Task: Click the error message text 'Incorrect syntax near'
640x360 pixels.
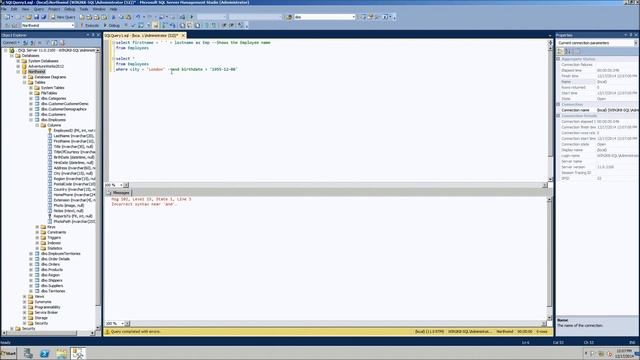Action: coord(144,204)
